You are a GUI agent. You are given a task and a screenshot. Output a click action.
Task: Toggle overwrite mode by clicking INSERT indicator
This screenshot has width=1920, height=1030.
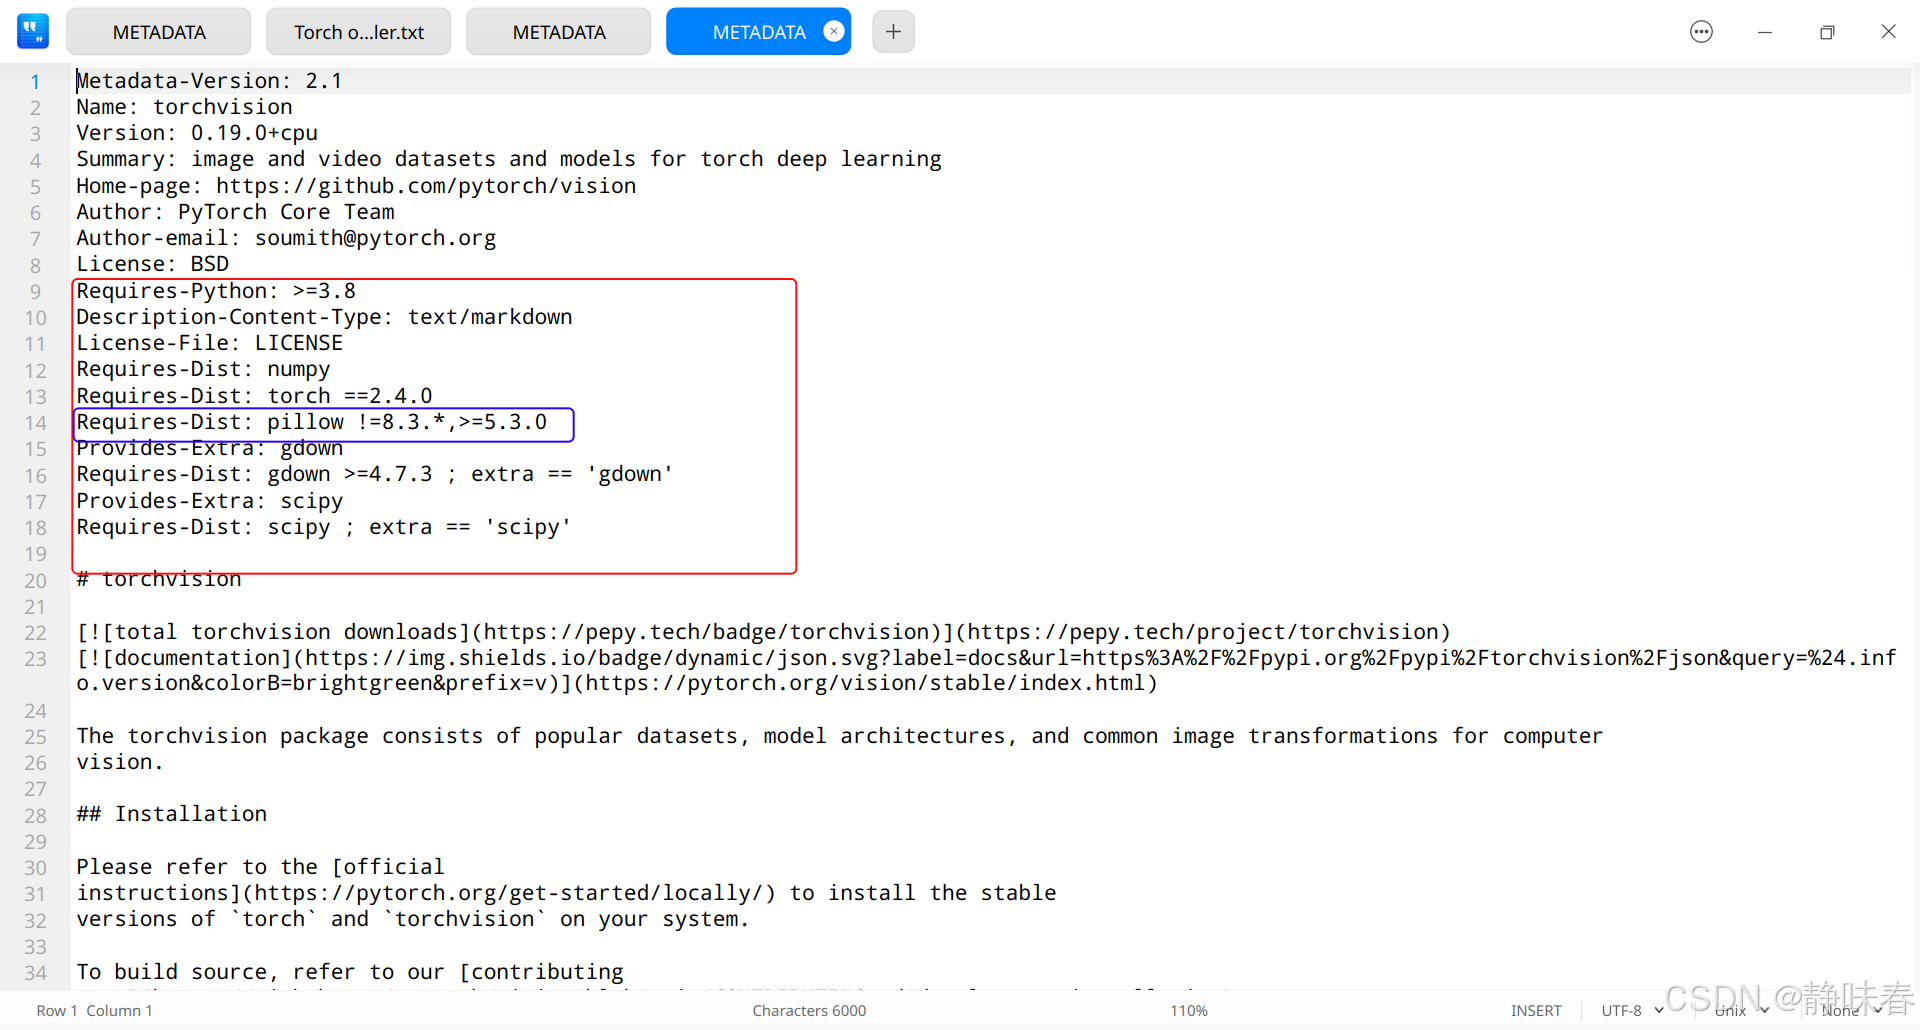click(x=1536, y=1010)
